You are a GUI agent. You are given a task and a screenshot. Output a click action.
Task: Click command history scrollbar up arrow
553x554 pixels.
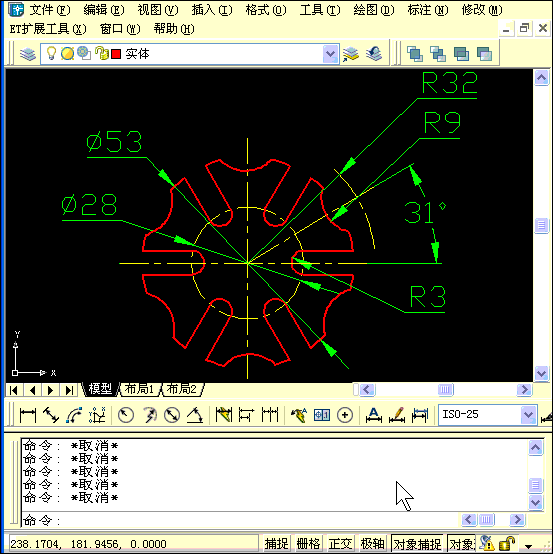pos(535,448)
